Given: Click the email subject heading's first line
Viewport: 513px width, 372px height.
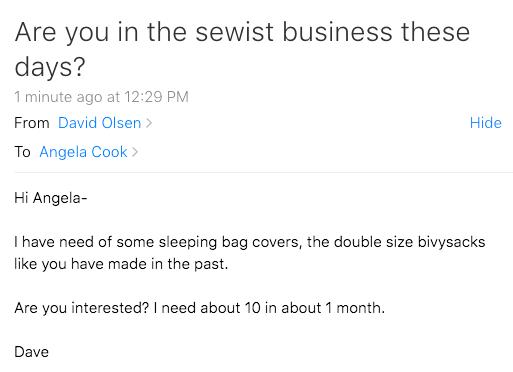Looking at the screenshot, I should (242, 32).
